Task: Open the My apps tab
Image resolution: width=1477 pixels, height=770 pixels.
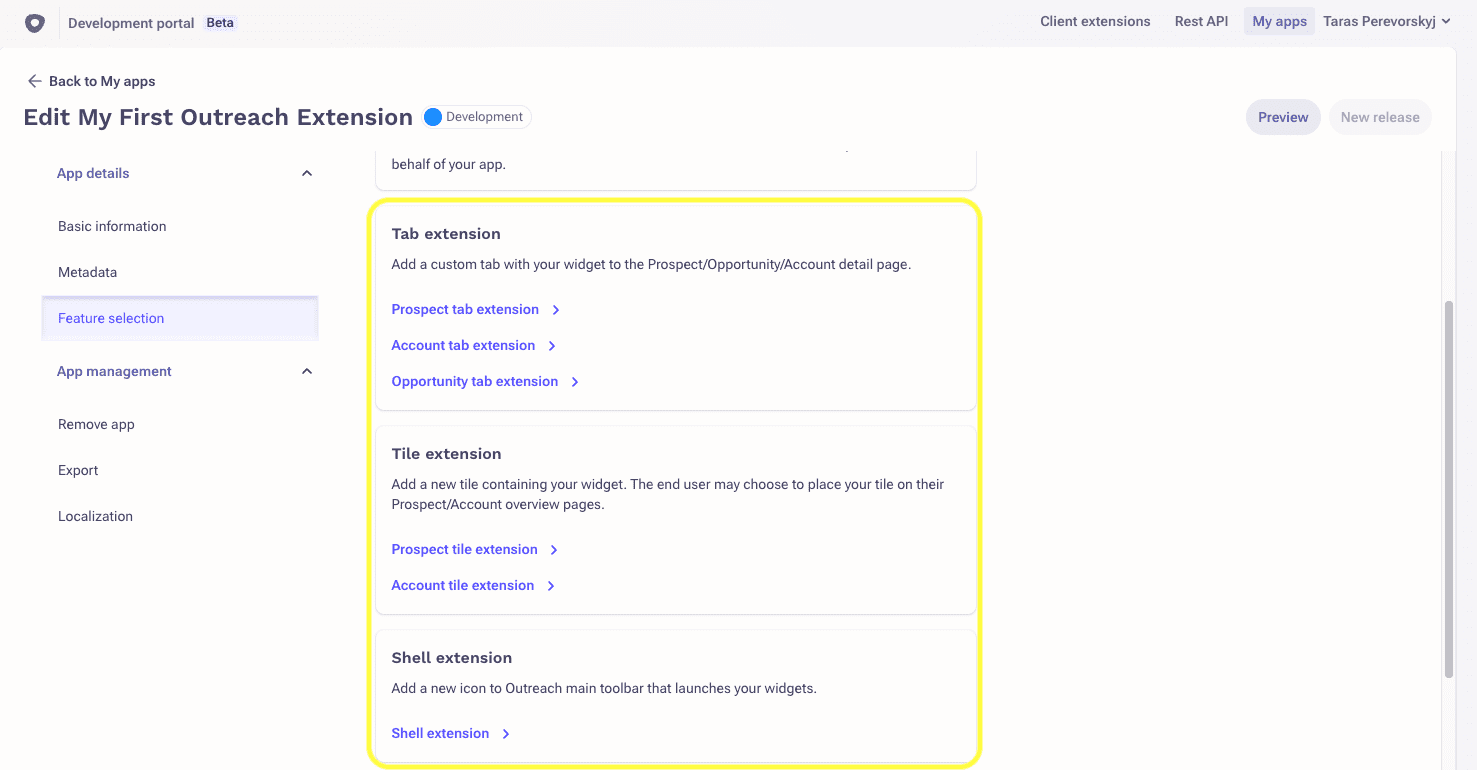Action: click(1279, 20)
